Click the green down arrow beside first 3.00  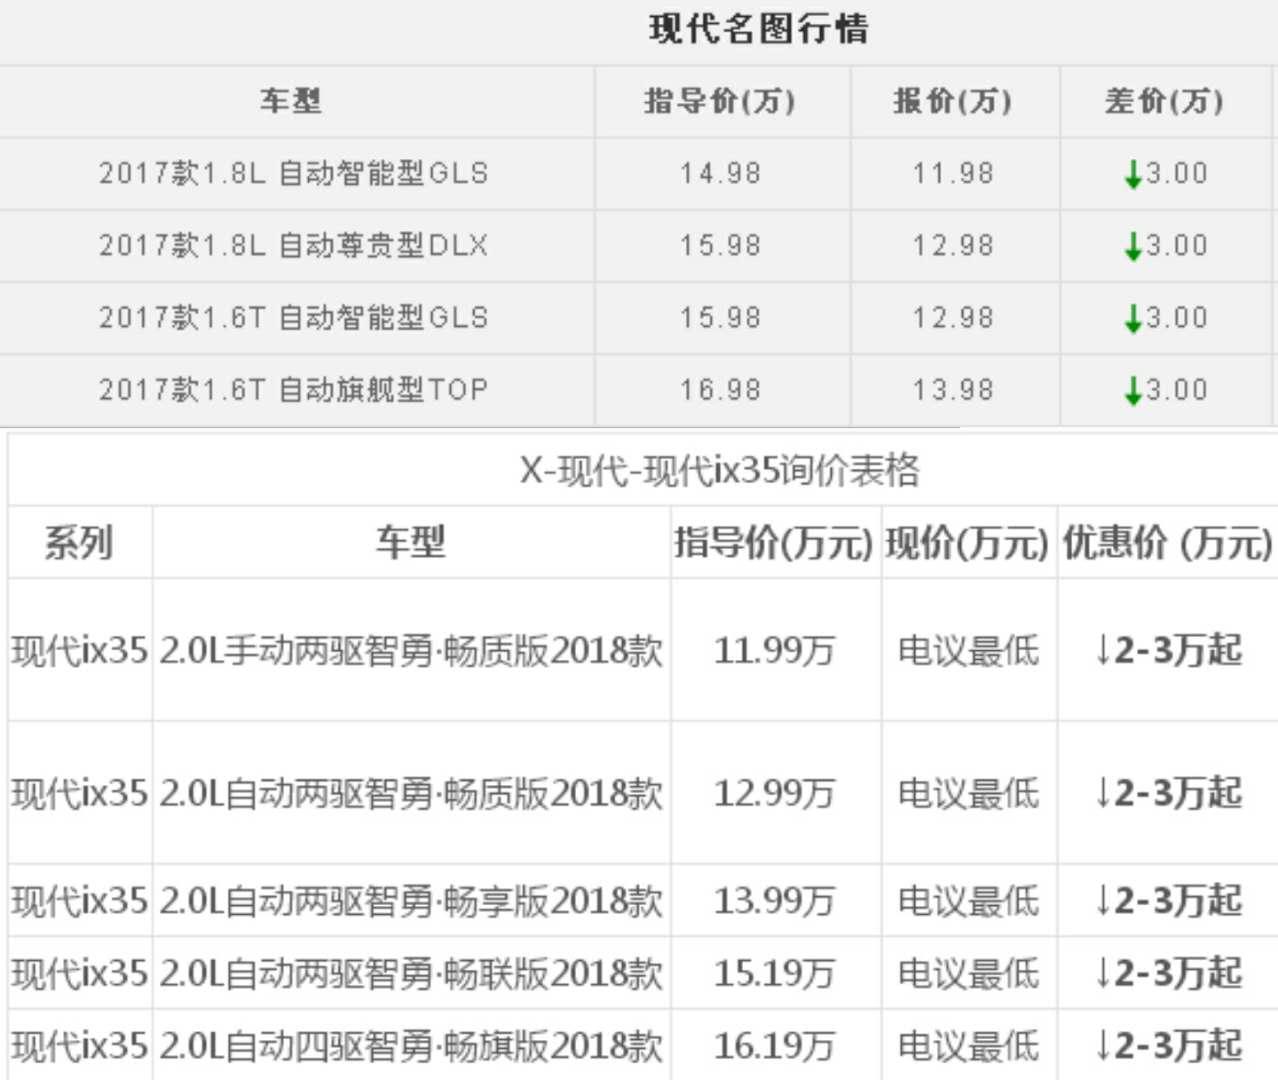[1133, 173]
